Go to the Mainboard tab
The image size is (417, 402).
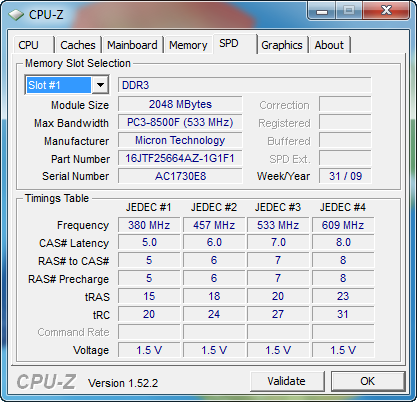[132, 45]
